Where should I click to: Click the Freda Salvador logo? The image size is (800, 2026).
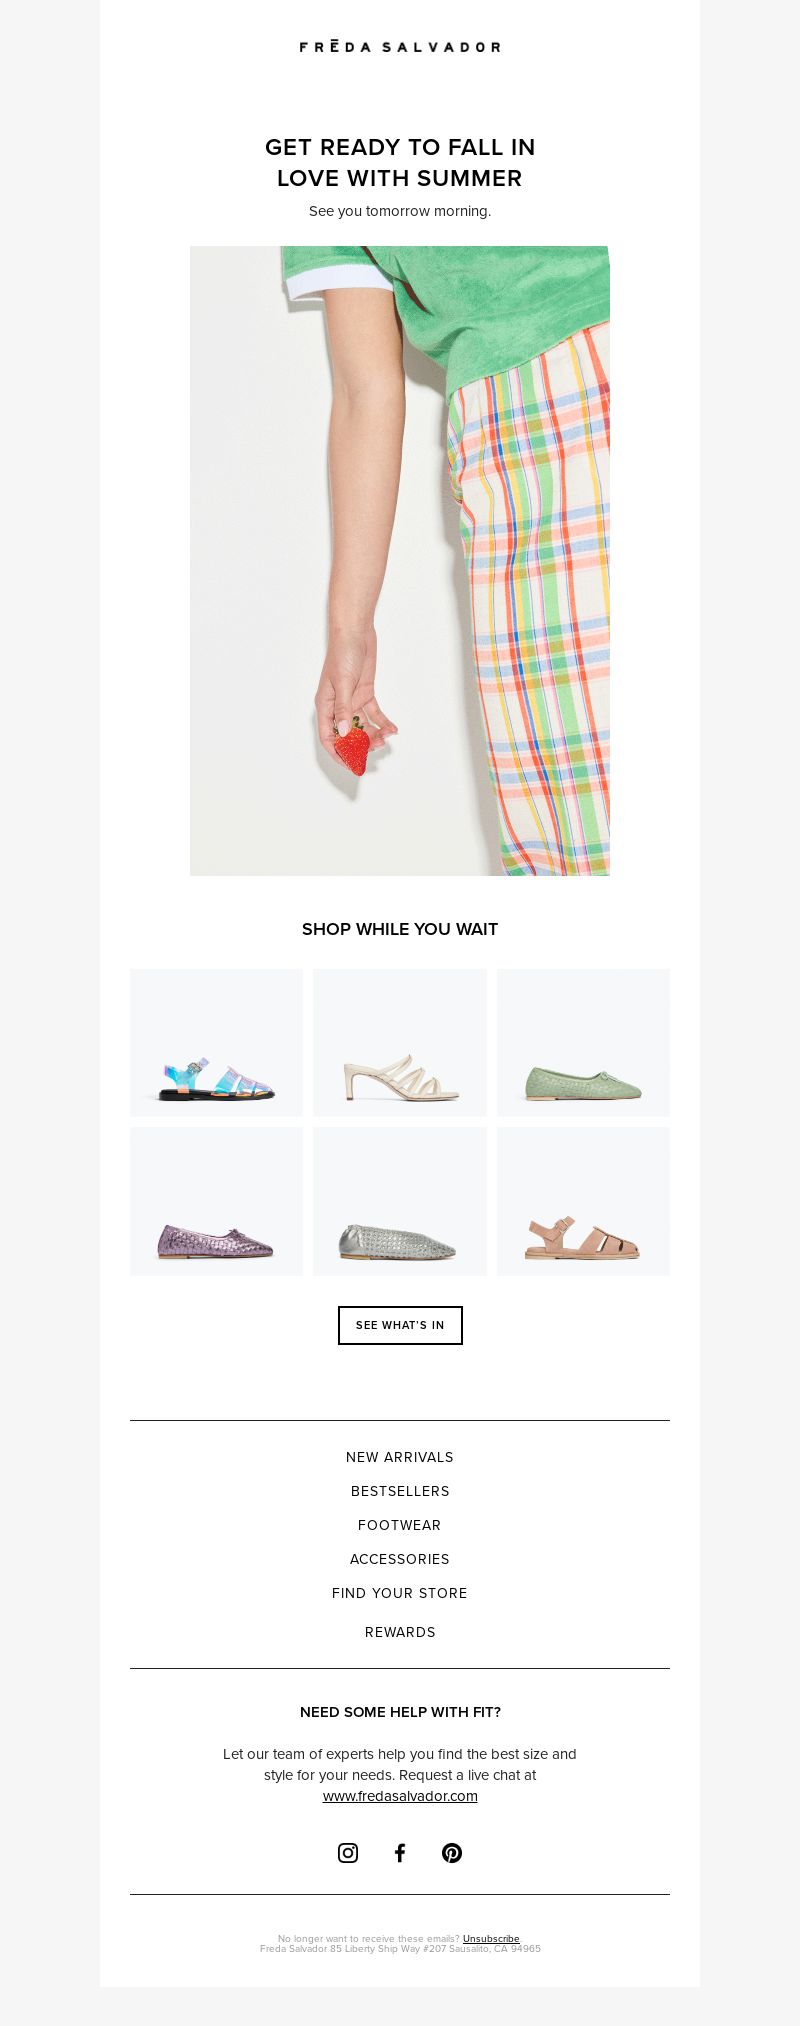[400, 46]
